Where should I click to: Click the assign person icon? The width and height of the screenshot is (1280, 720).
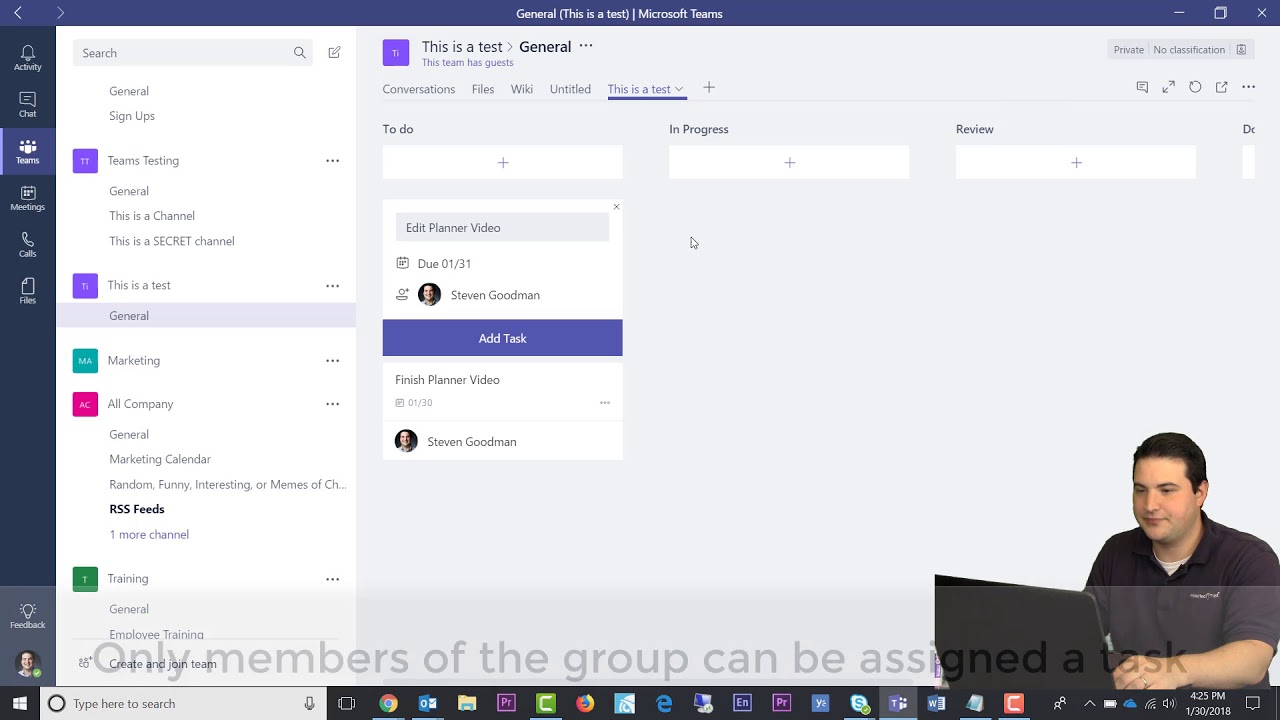pos(402,295)
